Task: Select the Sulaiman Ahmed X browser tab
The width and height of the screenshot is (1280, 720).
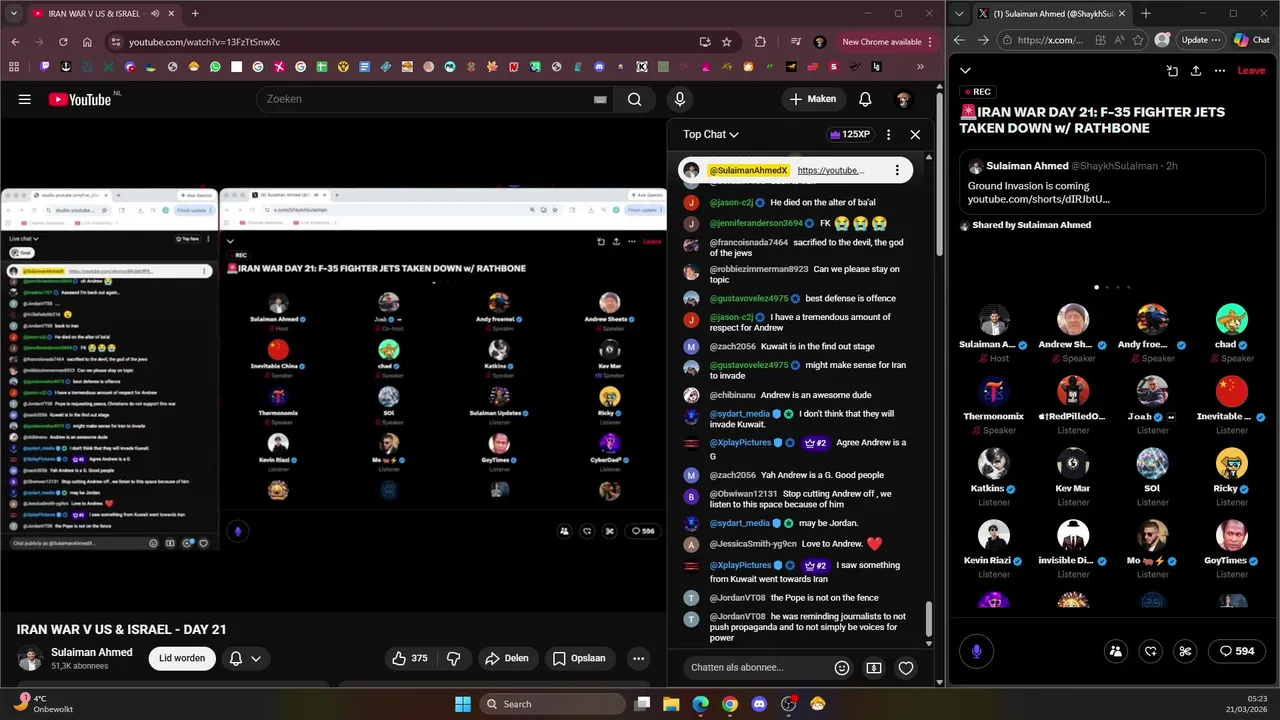Action: tap(1053, 14)
